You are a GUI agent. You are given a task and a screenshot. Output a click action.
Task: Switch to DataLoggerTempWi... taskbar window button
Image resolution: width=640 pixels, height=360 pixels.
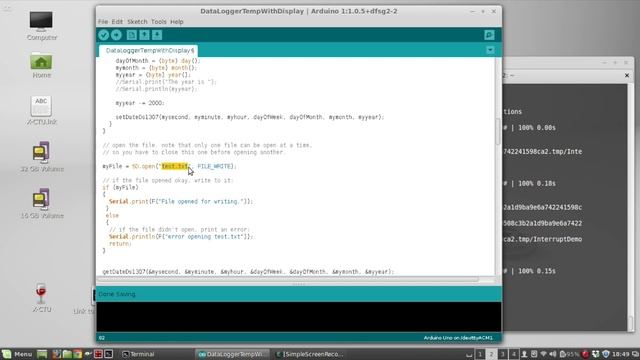pyautogui.click(x=232, y=354)
